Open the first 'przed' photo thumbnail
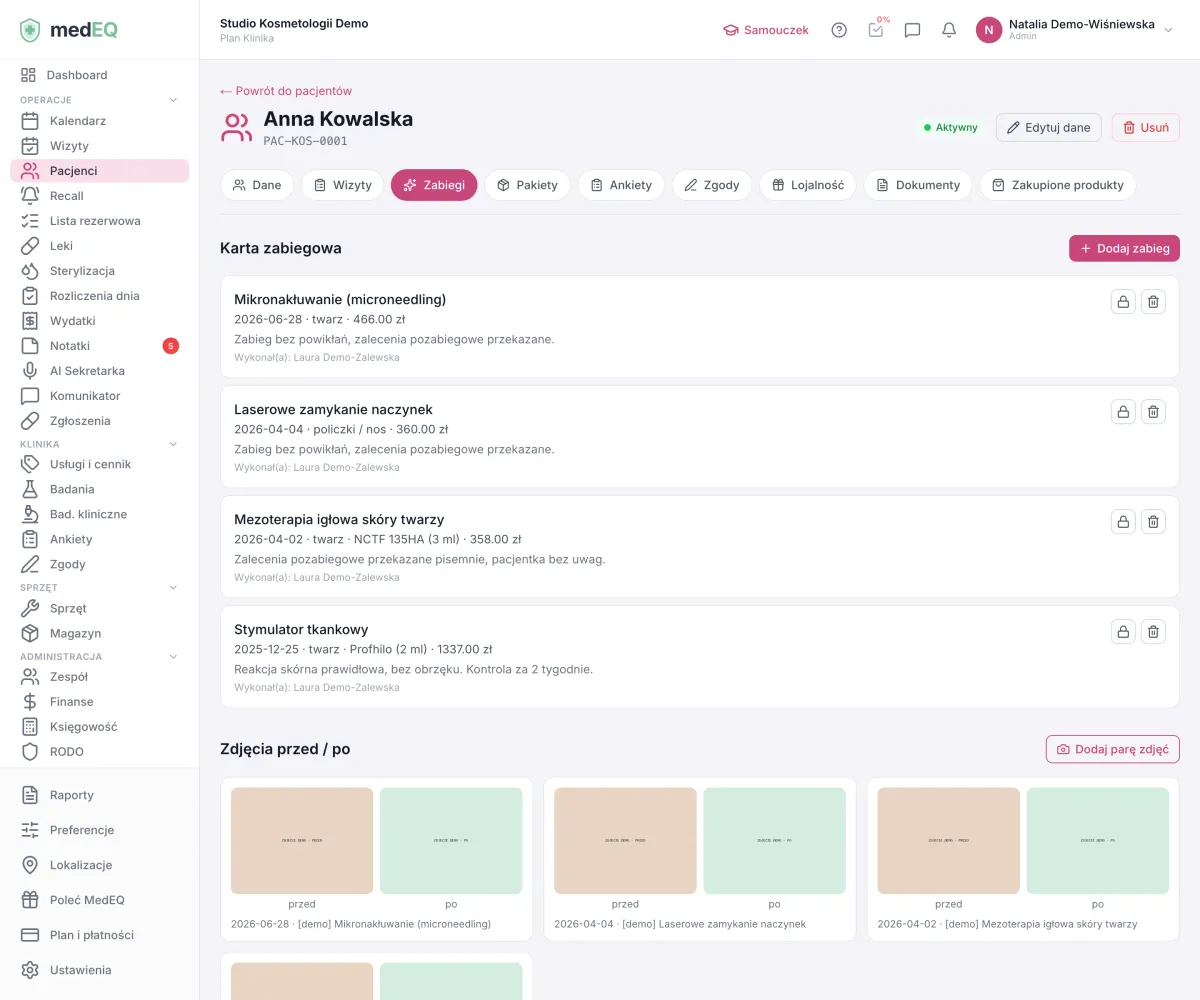The width and height of the screenshot is (1200, 1000). coord(302,840)
